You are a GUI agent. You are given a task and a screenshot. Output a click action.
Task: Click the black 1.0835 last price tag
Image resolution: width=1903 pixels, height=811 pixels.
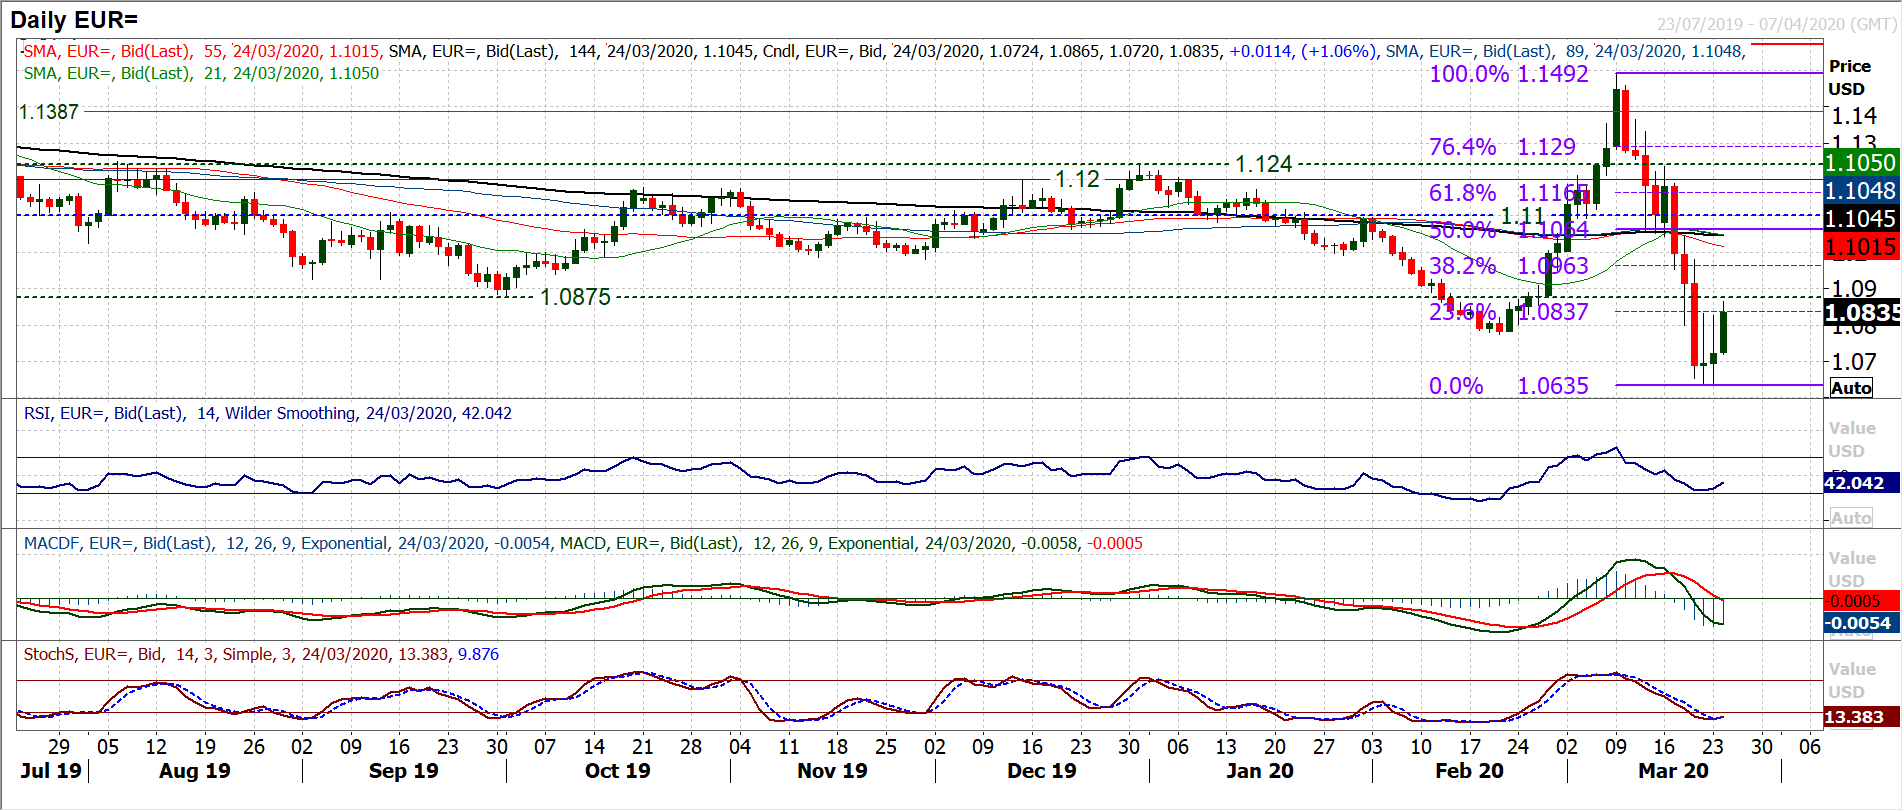(x=1860, y=313)
